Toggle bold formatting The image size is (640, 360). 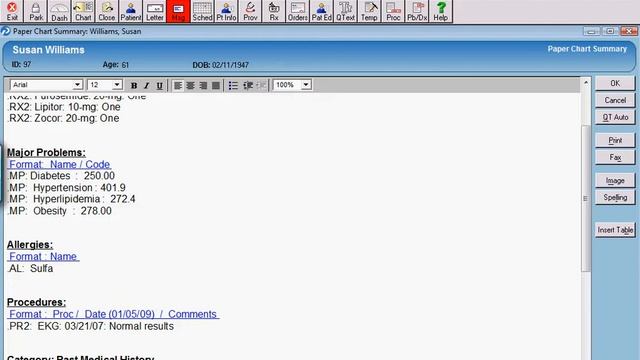point(133,85)
